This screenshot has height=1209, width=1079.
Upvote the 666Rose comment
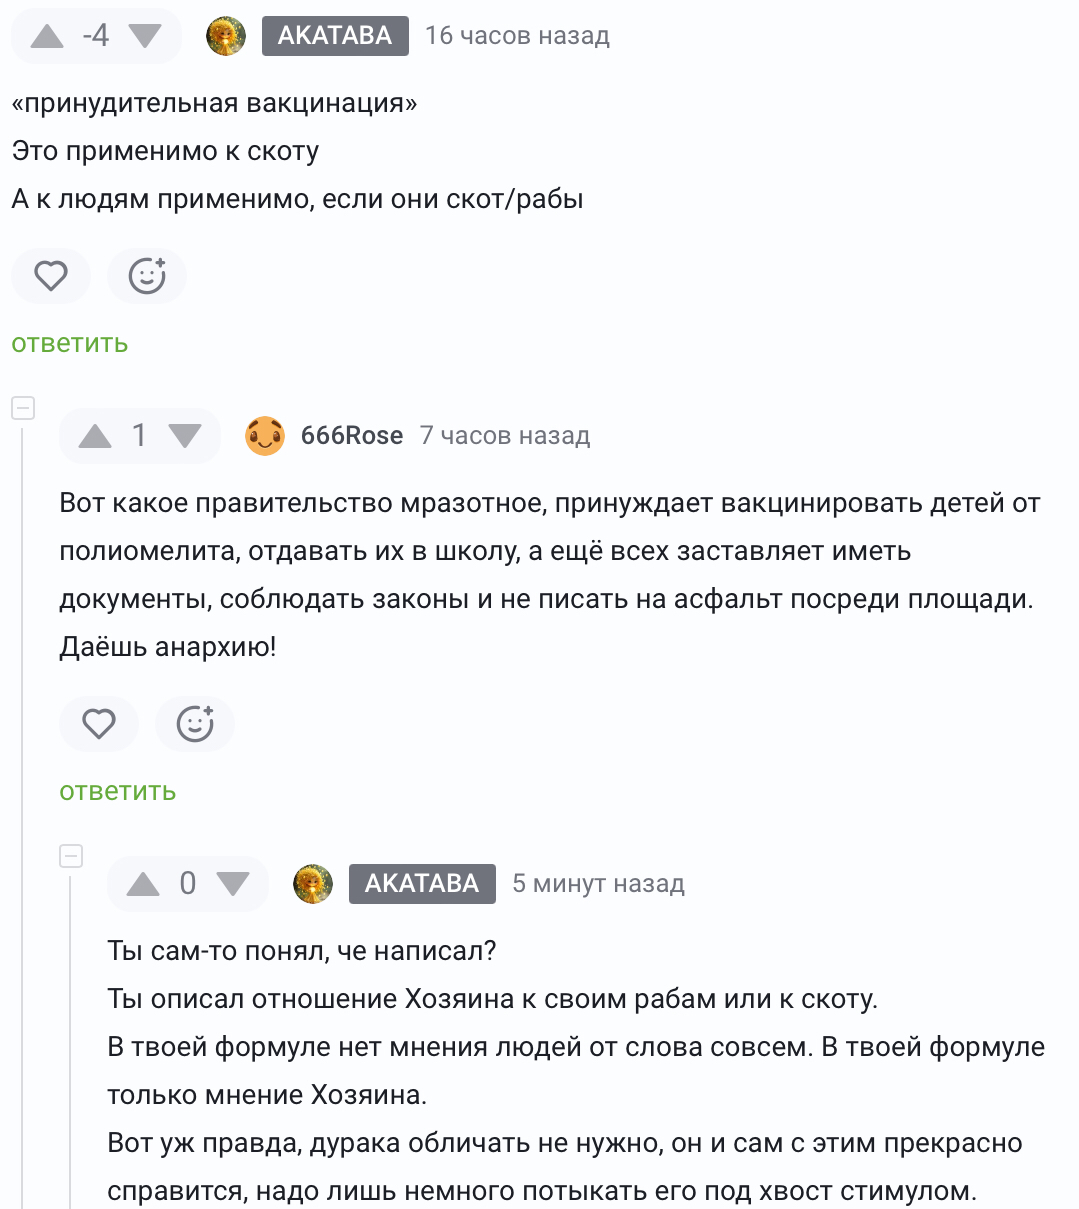click(x=95, y=436)
